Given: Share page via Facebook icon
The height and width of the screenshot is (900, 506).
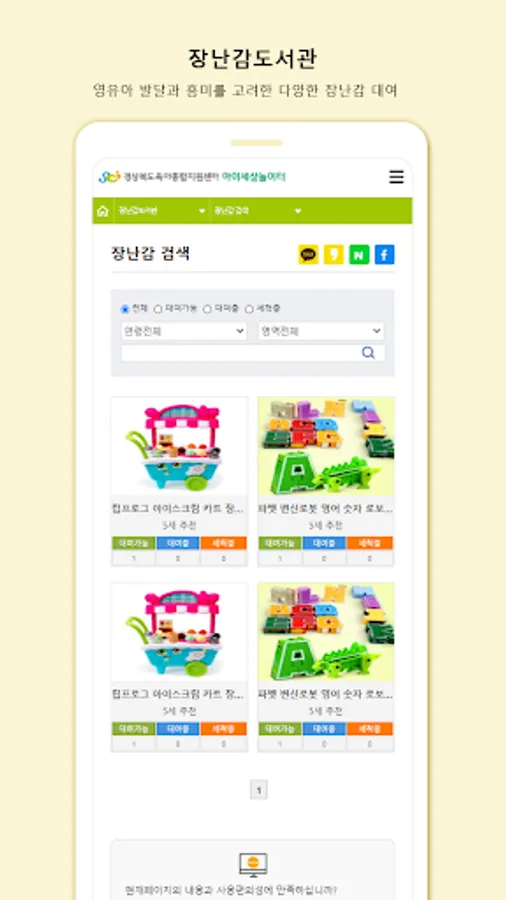Looking at the screenshot, I should pyautogui.click(x=384, y=254).
